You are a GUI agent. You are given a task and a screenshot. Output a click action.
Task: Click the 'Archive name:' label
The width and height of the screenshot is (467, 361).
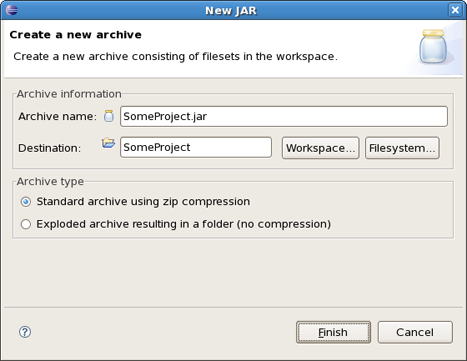pos(57,116)
